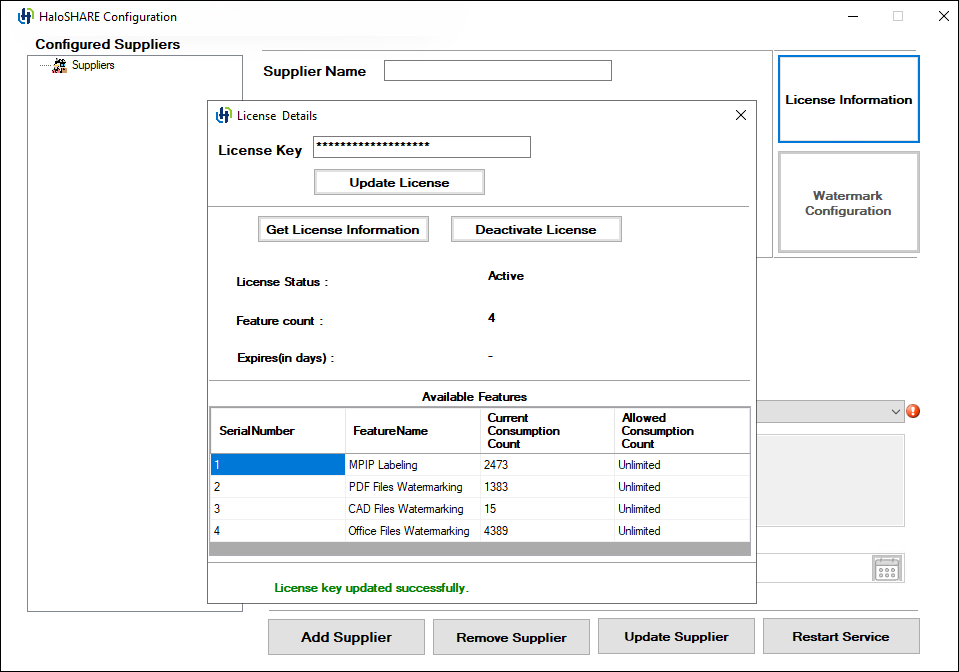
Task: Click the Add Supplier button
Action: (x=346, y=637)
